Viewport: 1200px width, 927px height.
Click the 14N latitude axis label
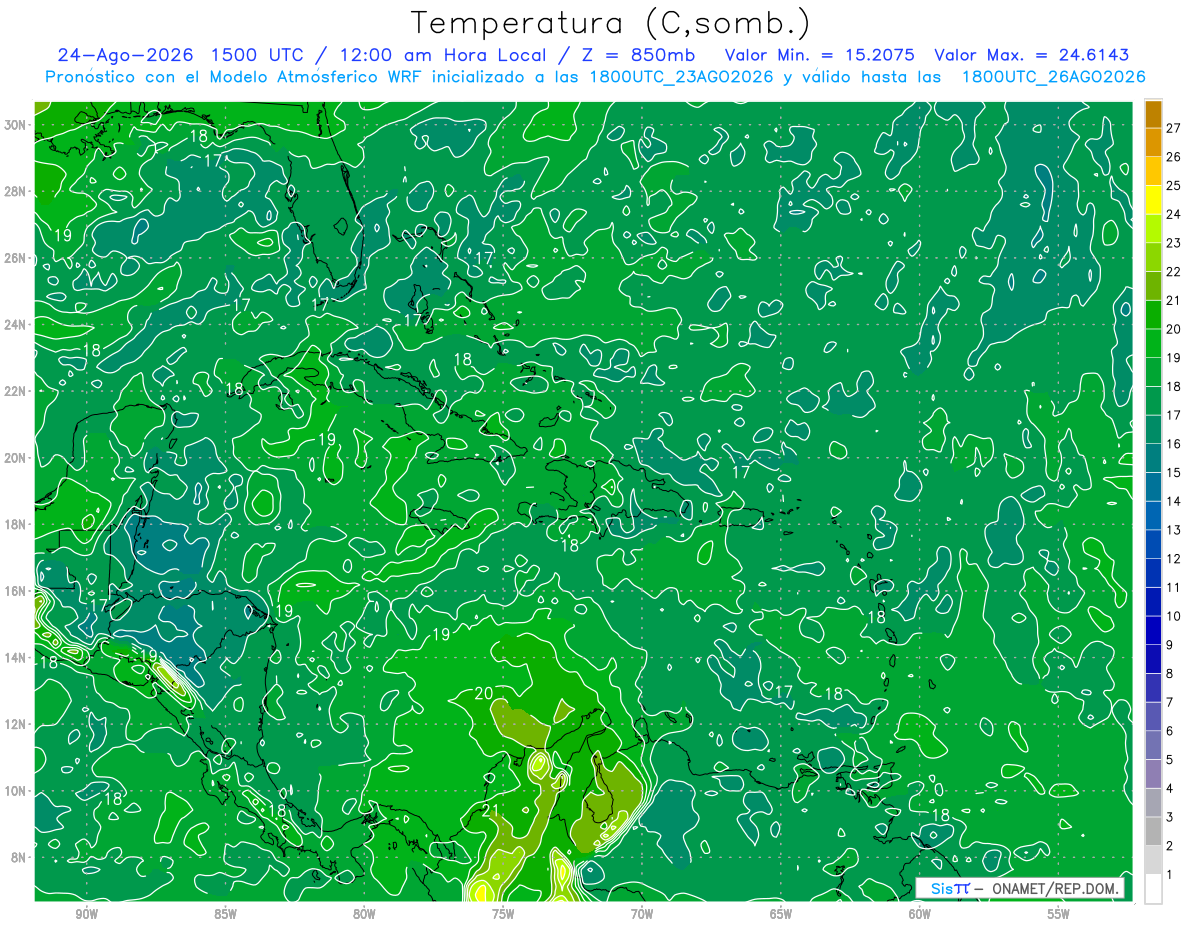pyautogui.click(x=17, y=658)
